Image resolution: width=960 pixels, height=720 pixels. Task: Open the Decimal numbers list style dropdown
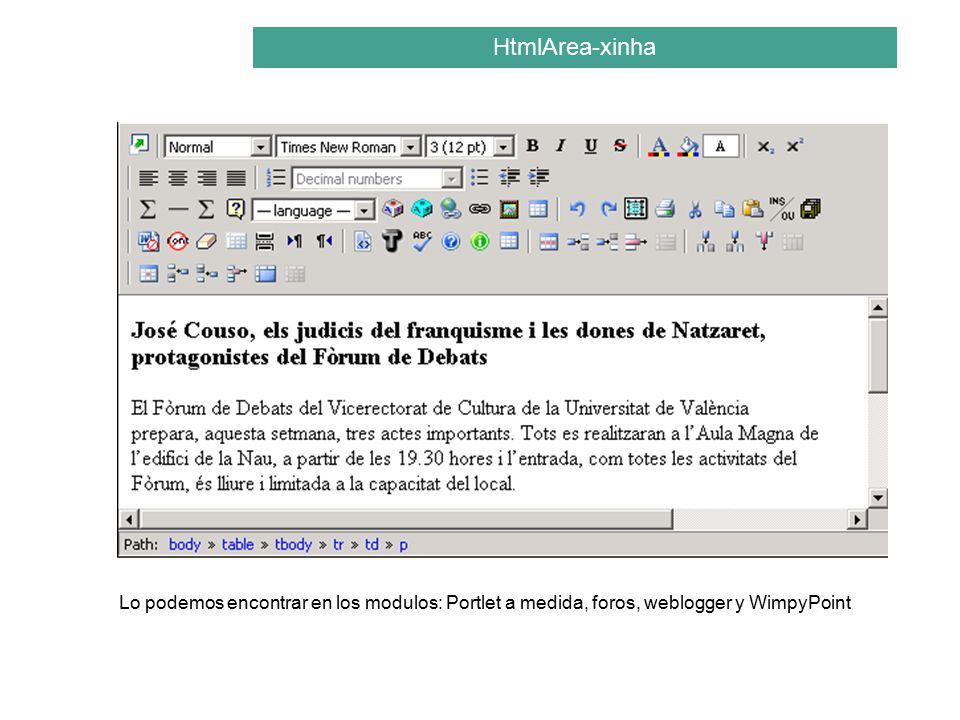pyautogui.click(x=377, y=179)
